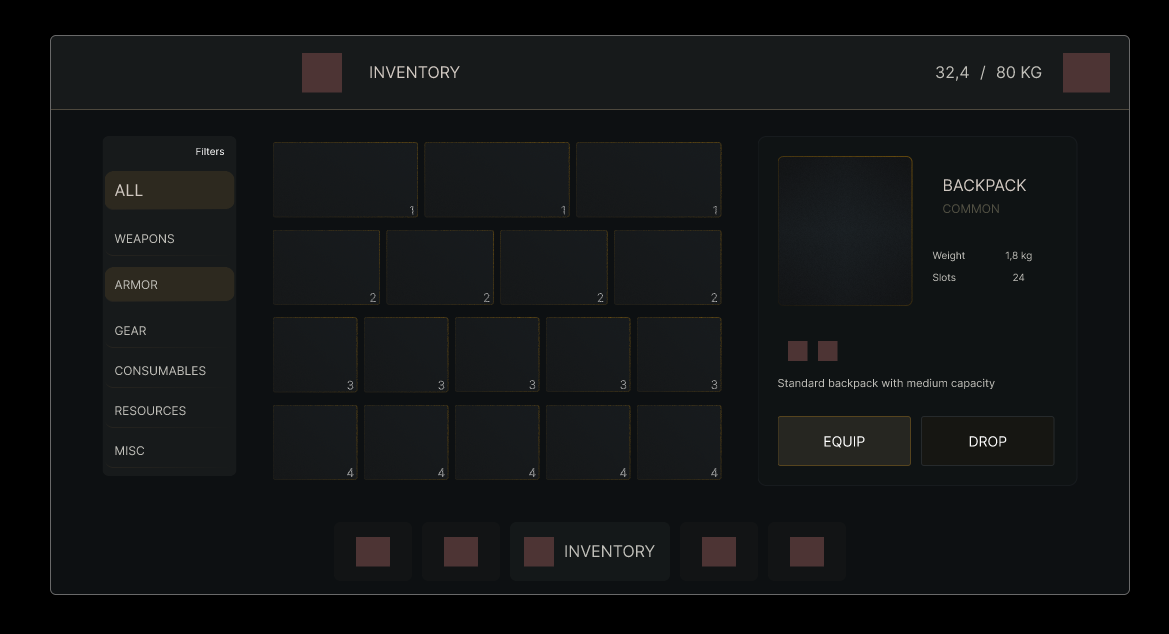Select the first item slot numbered 4

pyautogui.click(x=315, y=442)
